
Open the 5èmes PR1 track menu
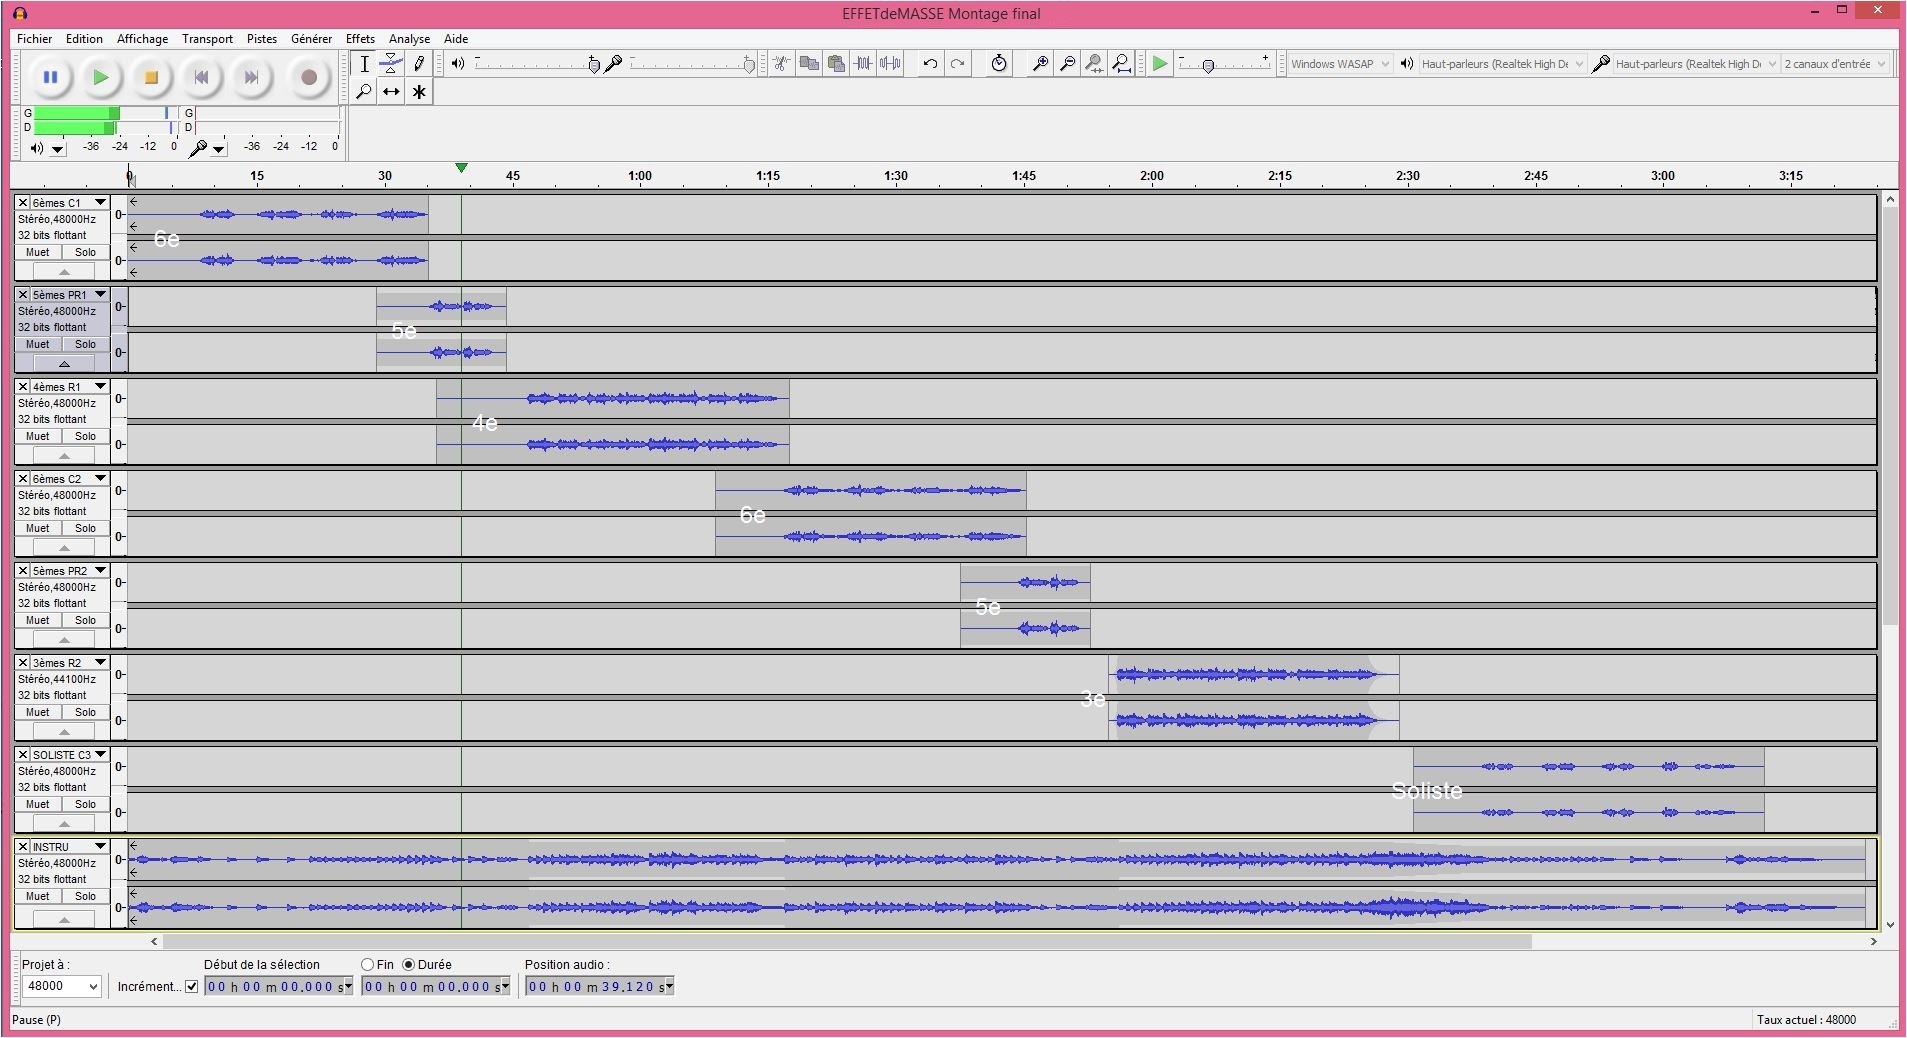pos(100,295)
